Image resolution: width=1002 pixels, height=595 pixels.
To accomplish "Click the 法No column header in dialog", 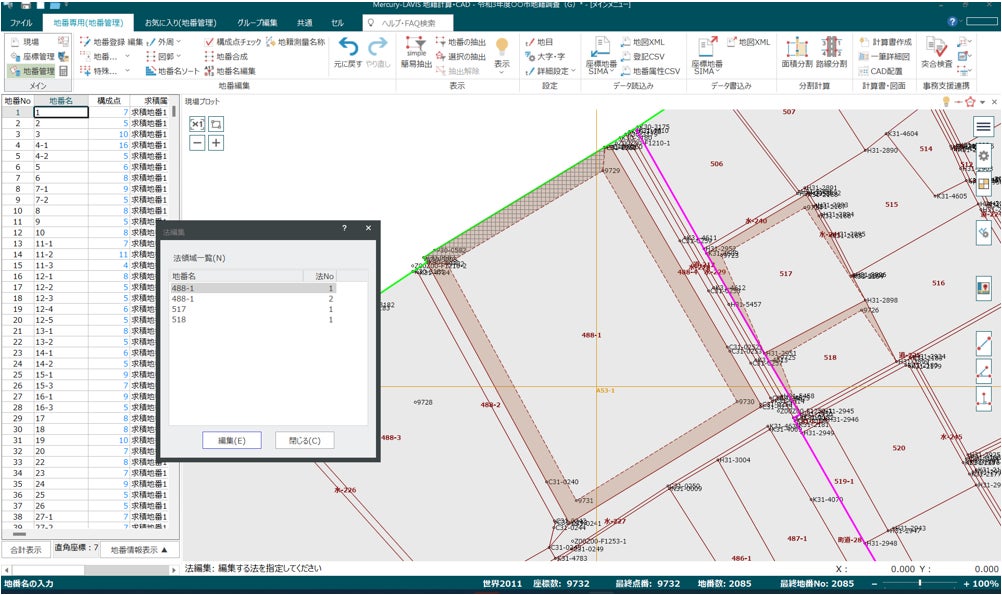I will [320, 276].
